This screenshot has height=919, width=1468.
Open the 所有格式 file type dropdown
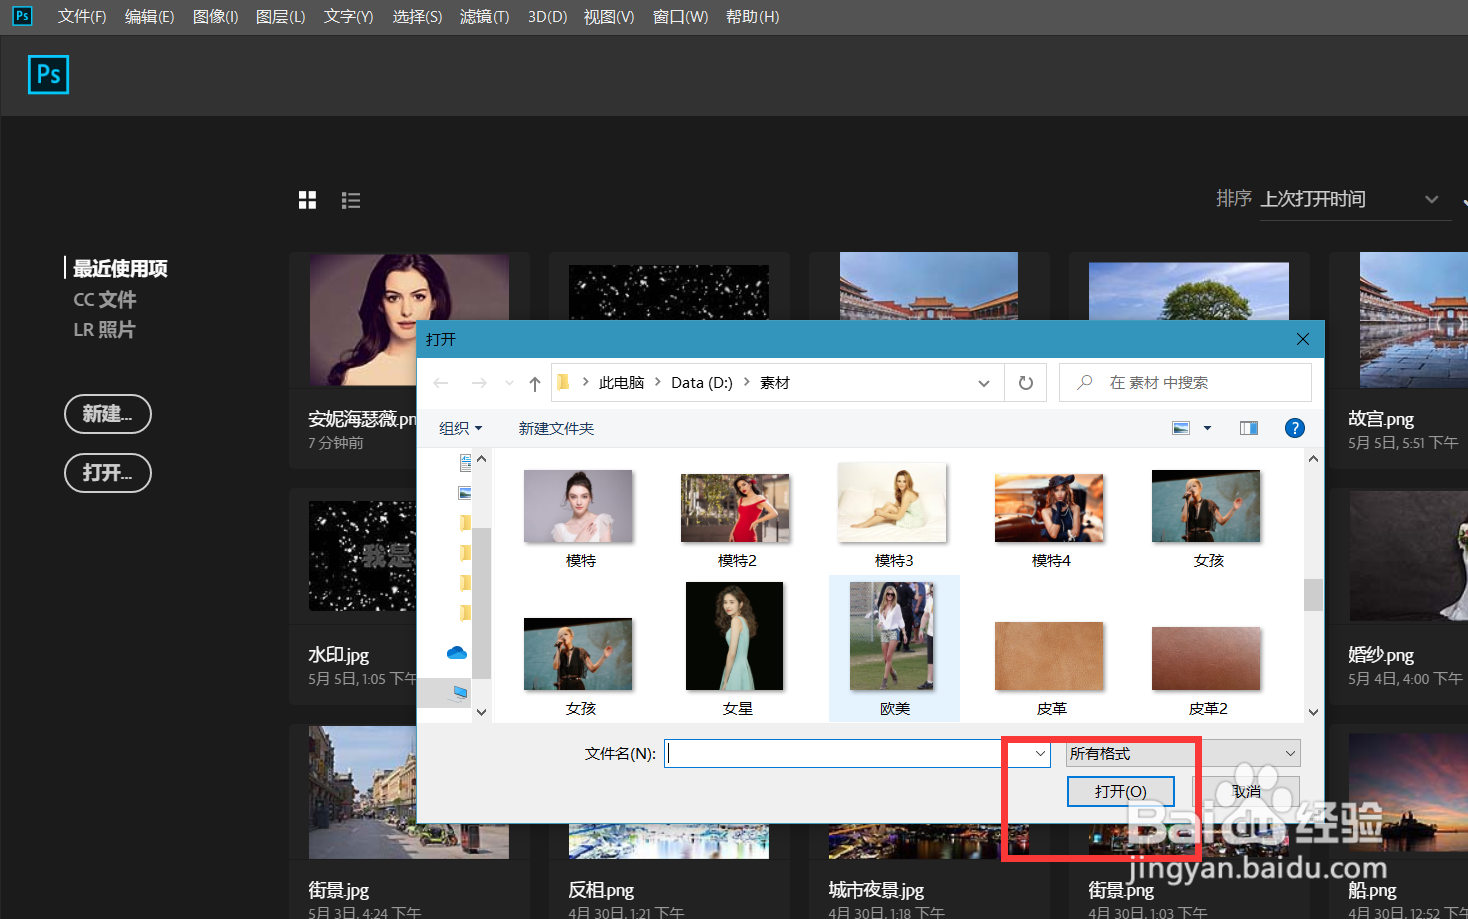coord(1183,754)
